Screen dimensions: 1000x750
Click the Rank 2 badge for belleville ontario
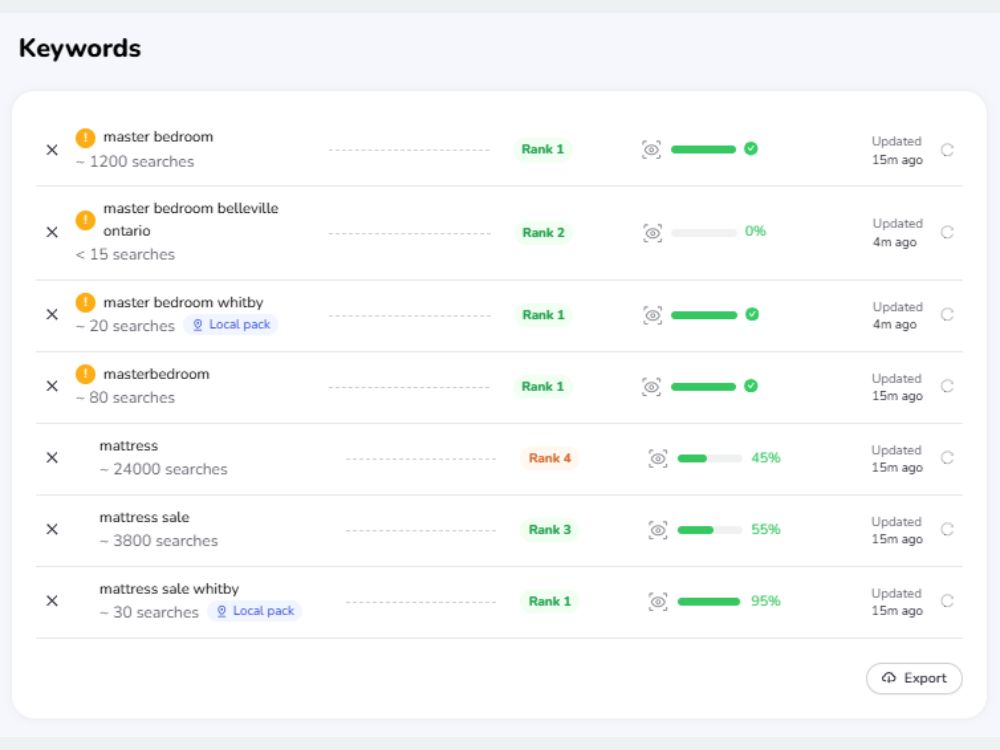543,232
